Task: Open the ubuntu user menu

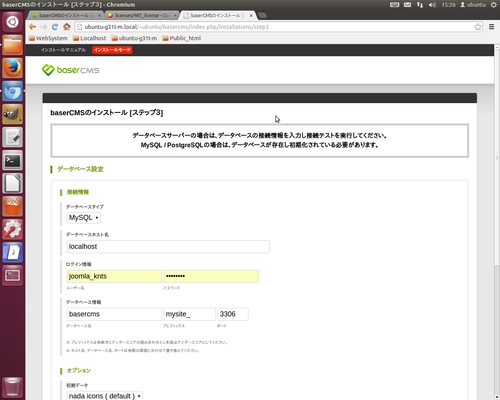Action: point(473,5)
